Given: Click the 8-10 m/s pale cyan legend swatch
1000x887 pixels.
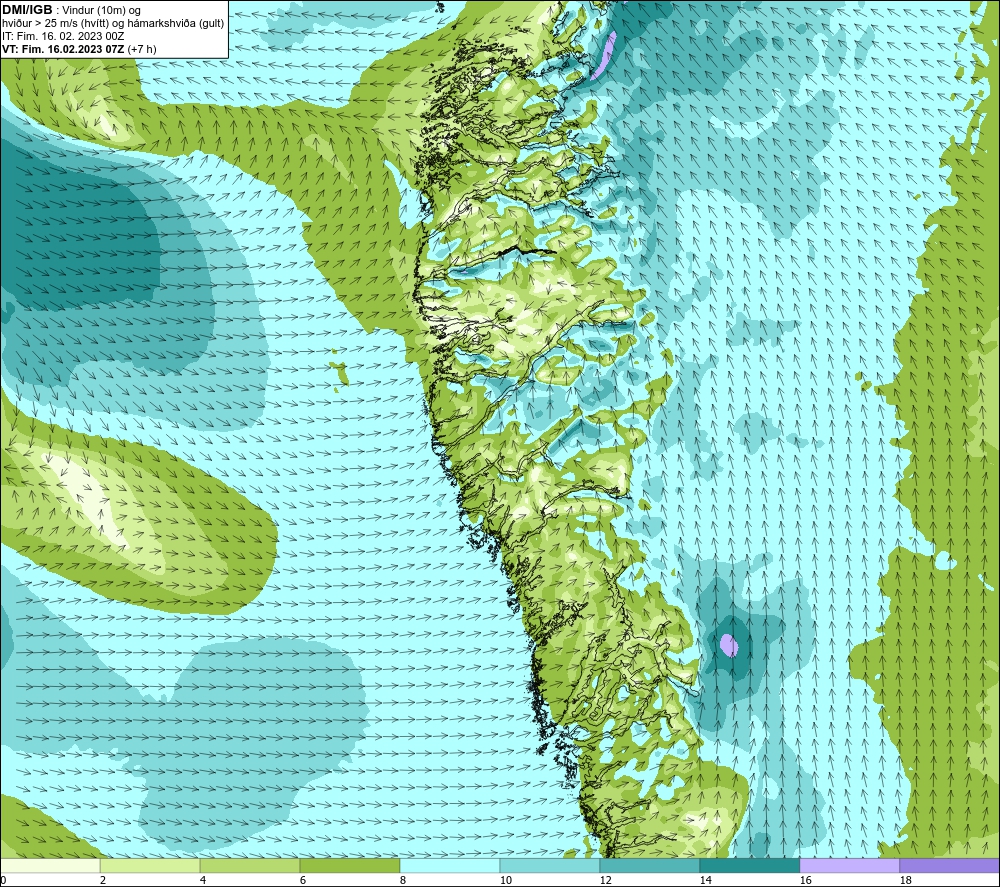Looking at the screenshot, I should tap(450, 865).
